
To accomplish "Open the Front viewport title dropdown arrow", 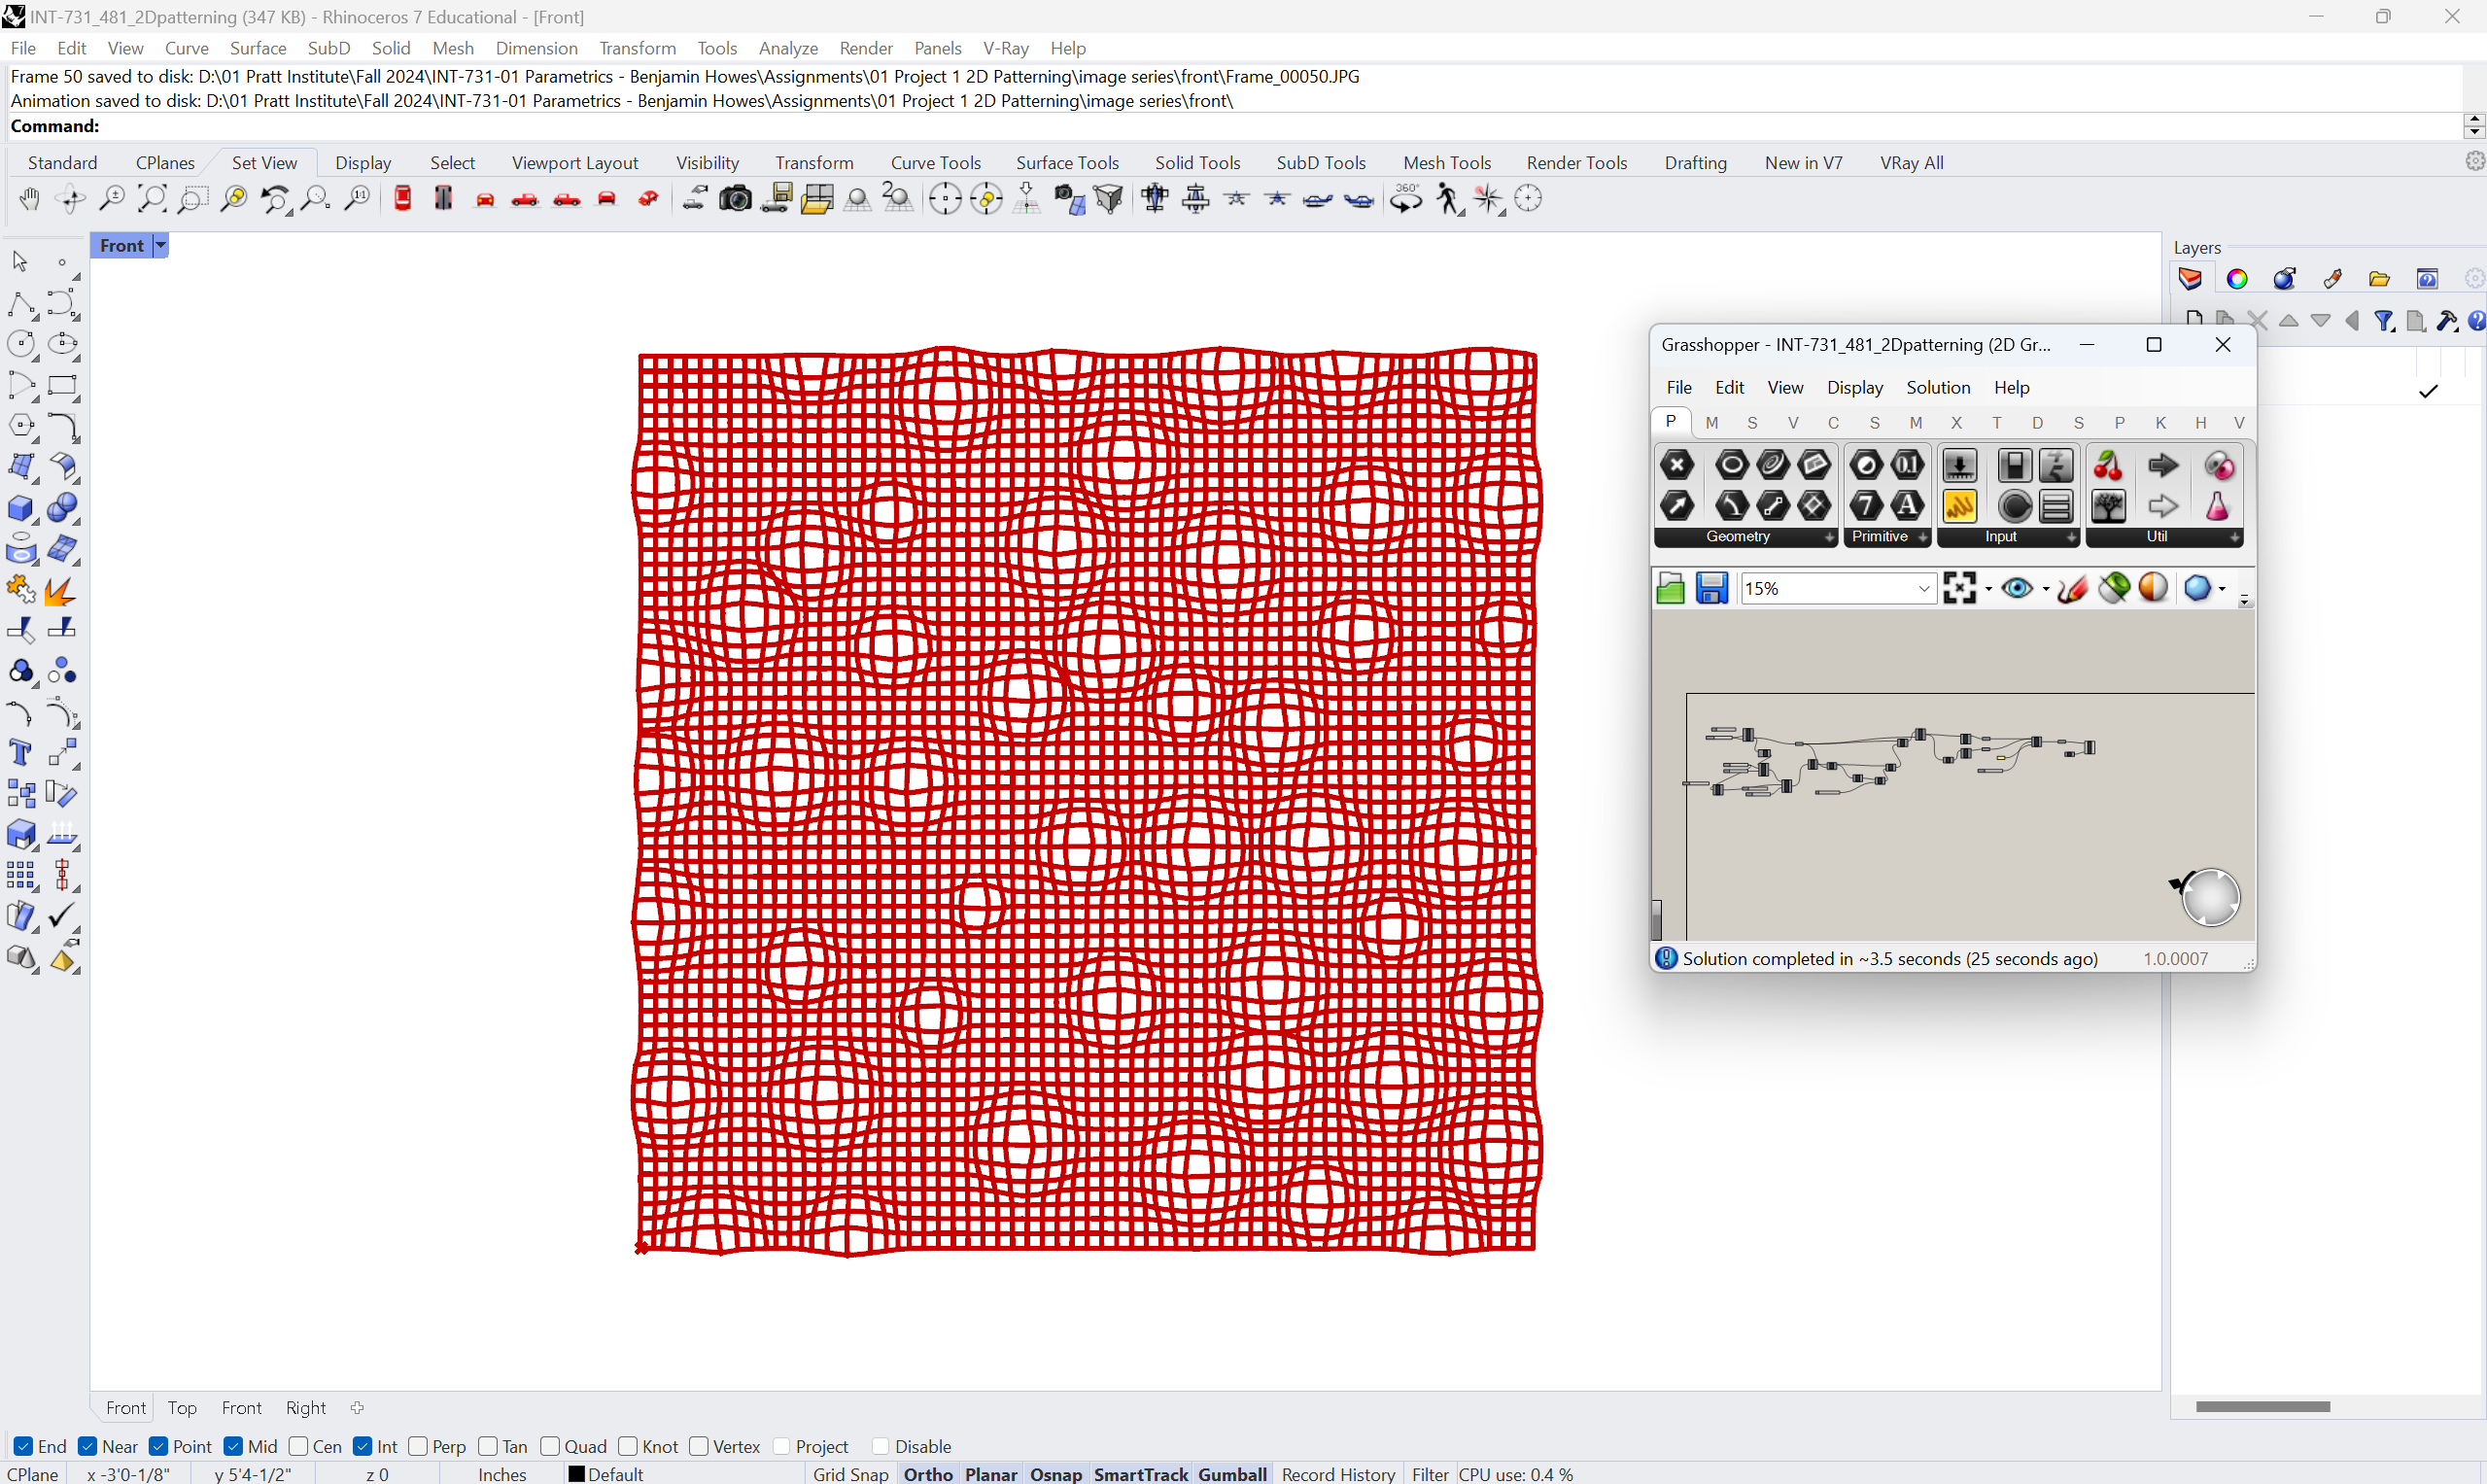I will coord(160,245).
